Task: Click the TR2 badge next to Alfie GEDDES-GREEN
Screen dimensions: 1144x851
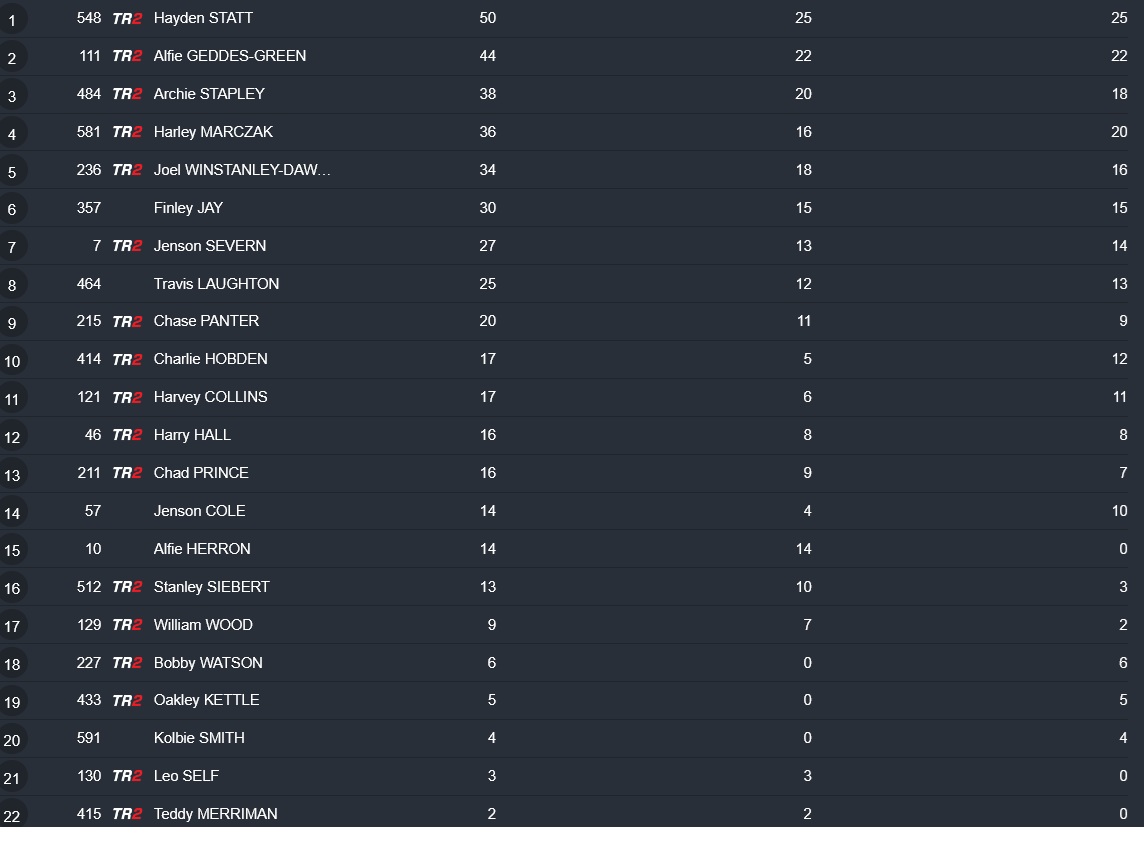Action: point(127,56)
